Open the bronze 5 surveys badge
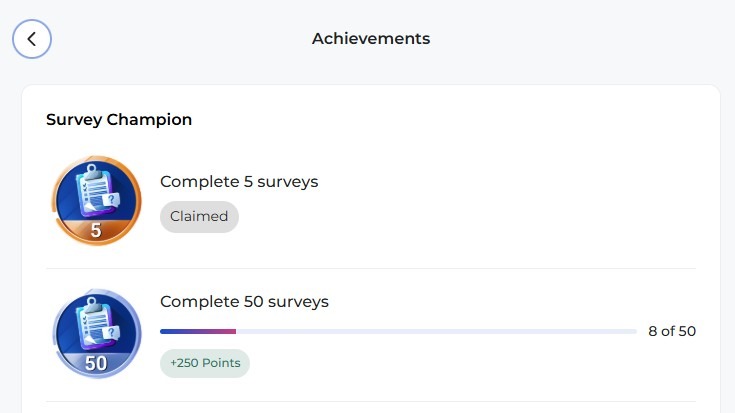The image size is (735, 413). point(96,201)
